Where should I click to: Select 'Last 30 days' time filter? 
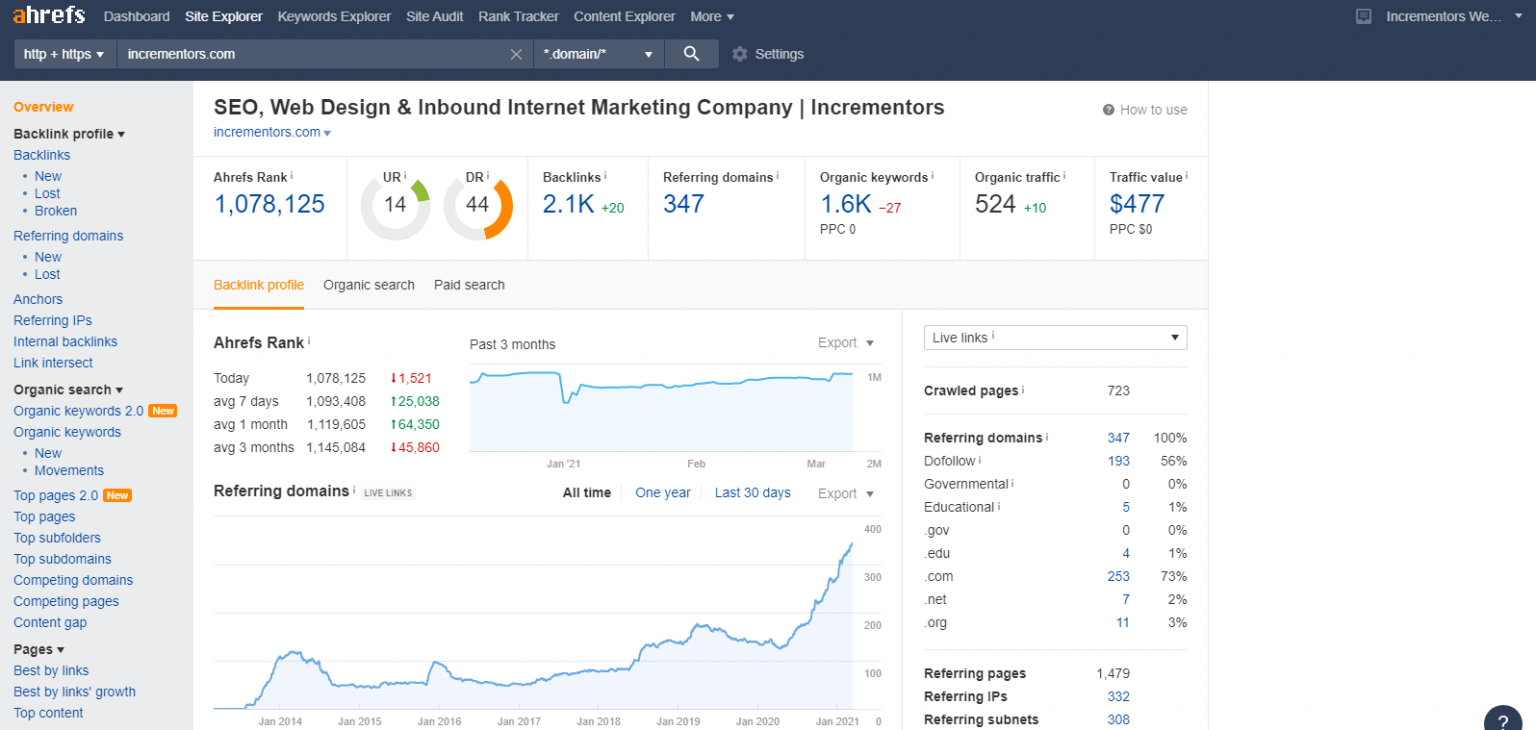[x=752, y=492]
